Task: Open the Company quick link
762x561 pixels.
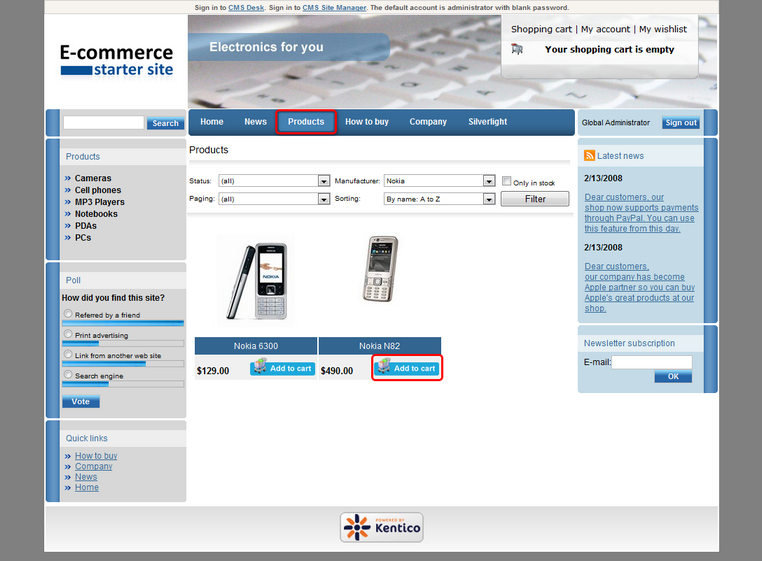Action: (93, 466)
